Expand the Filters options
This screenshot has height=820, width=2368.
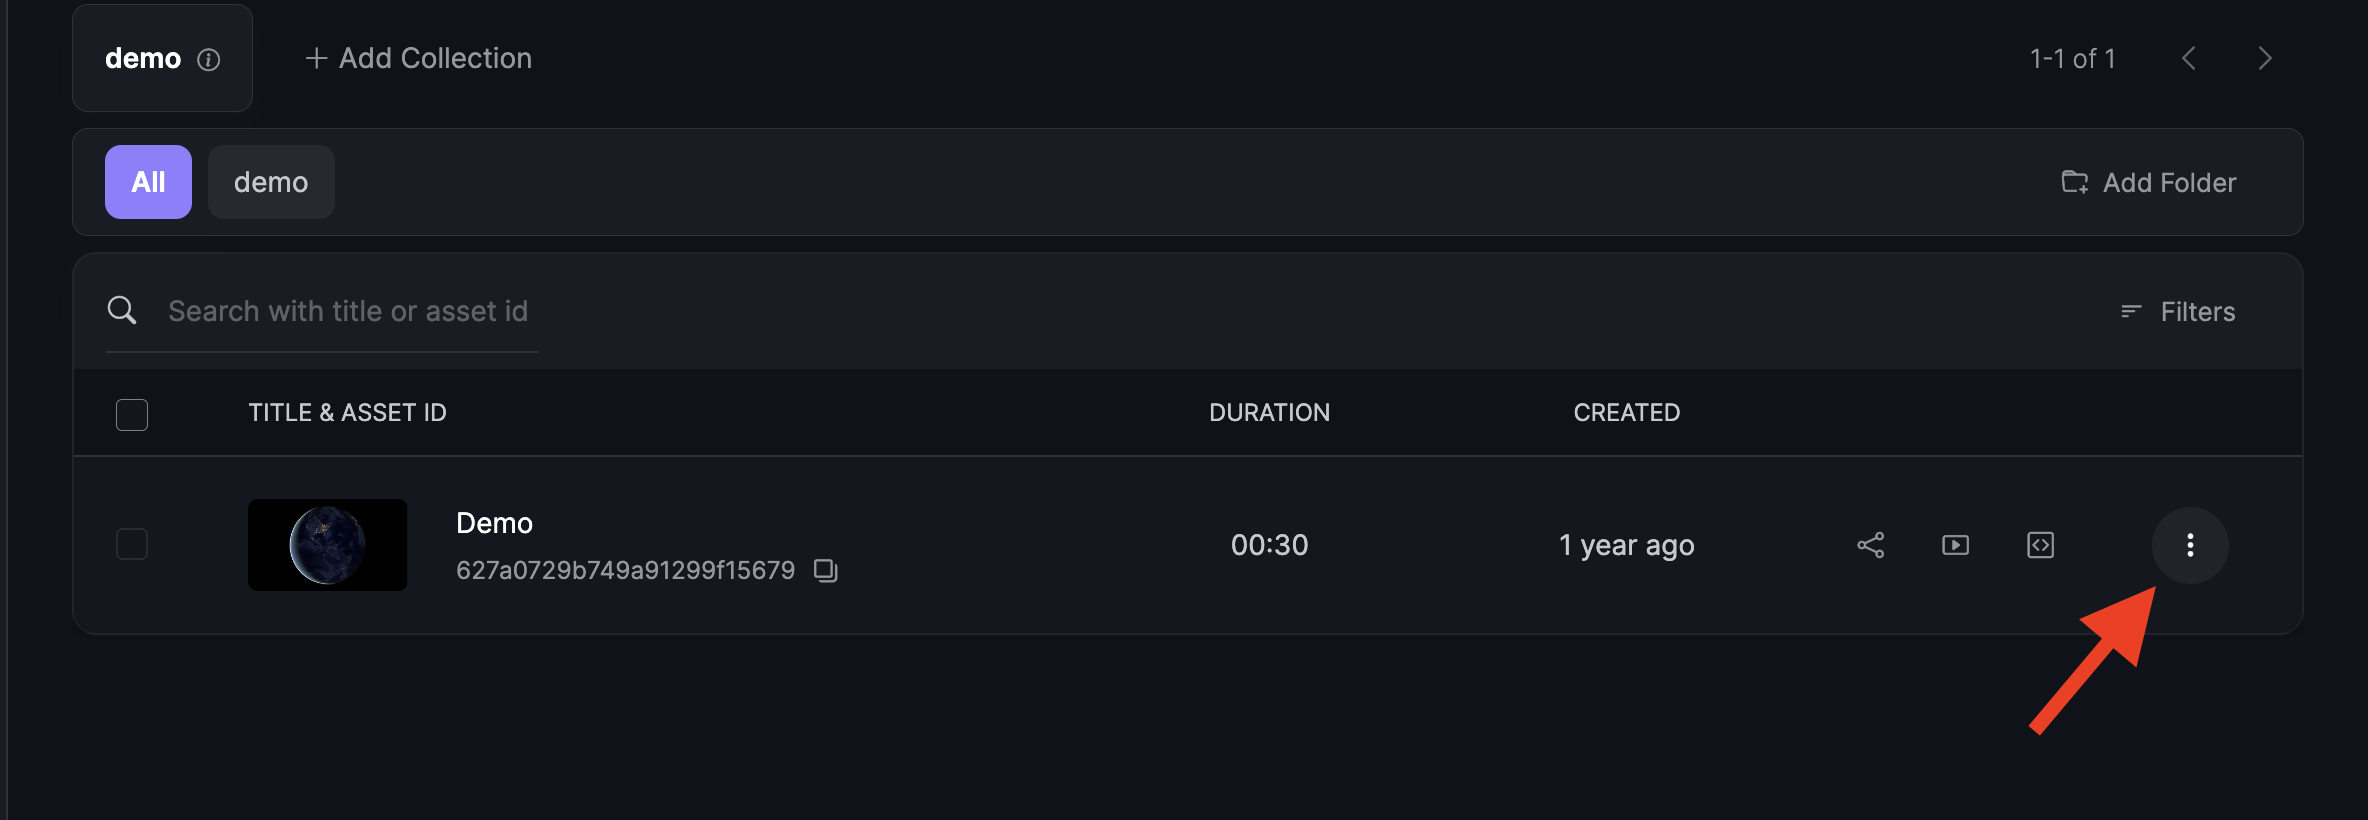click(2177, 312)
